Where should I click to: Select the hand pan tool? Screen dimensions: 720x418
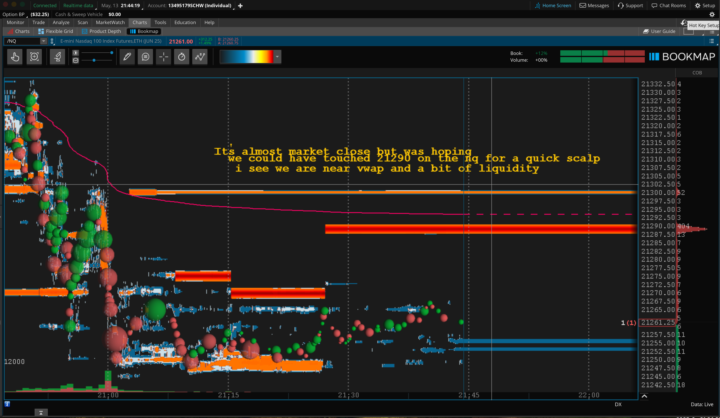click(x=15, y=57)
